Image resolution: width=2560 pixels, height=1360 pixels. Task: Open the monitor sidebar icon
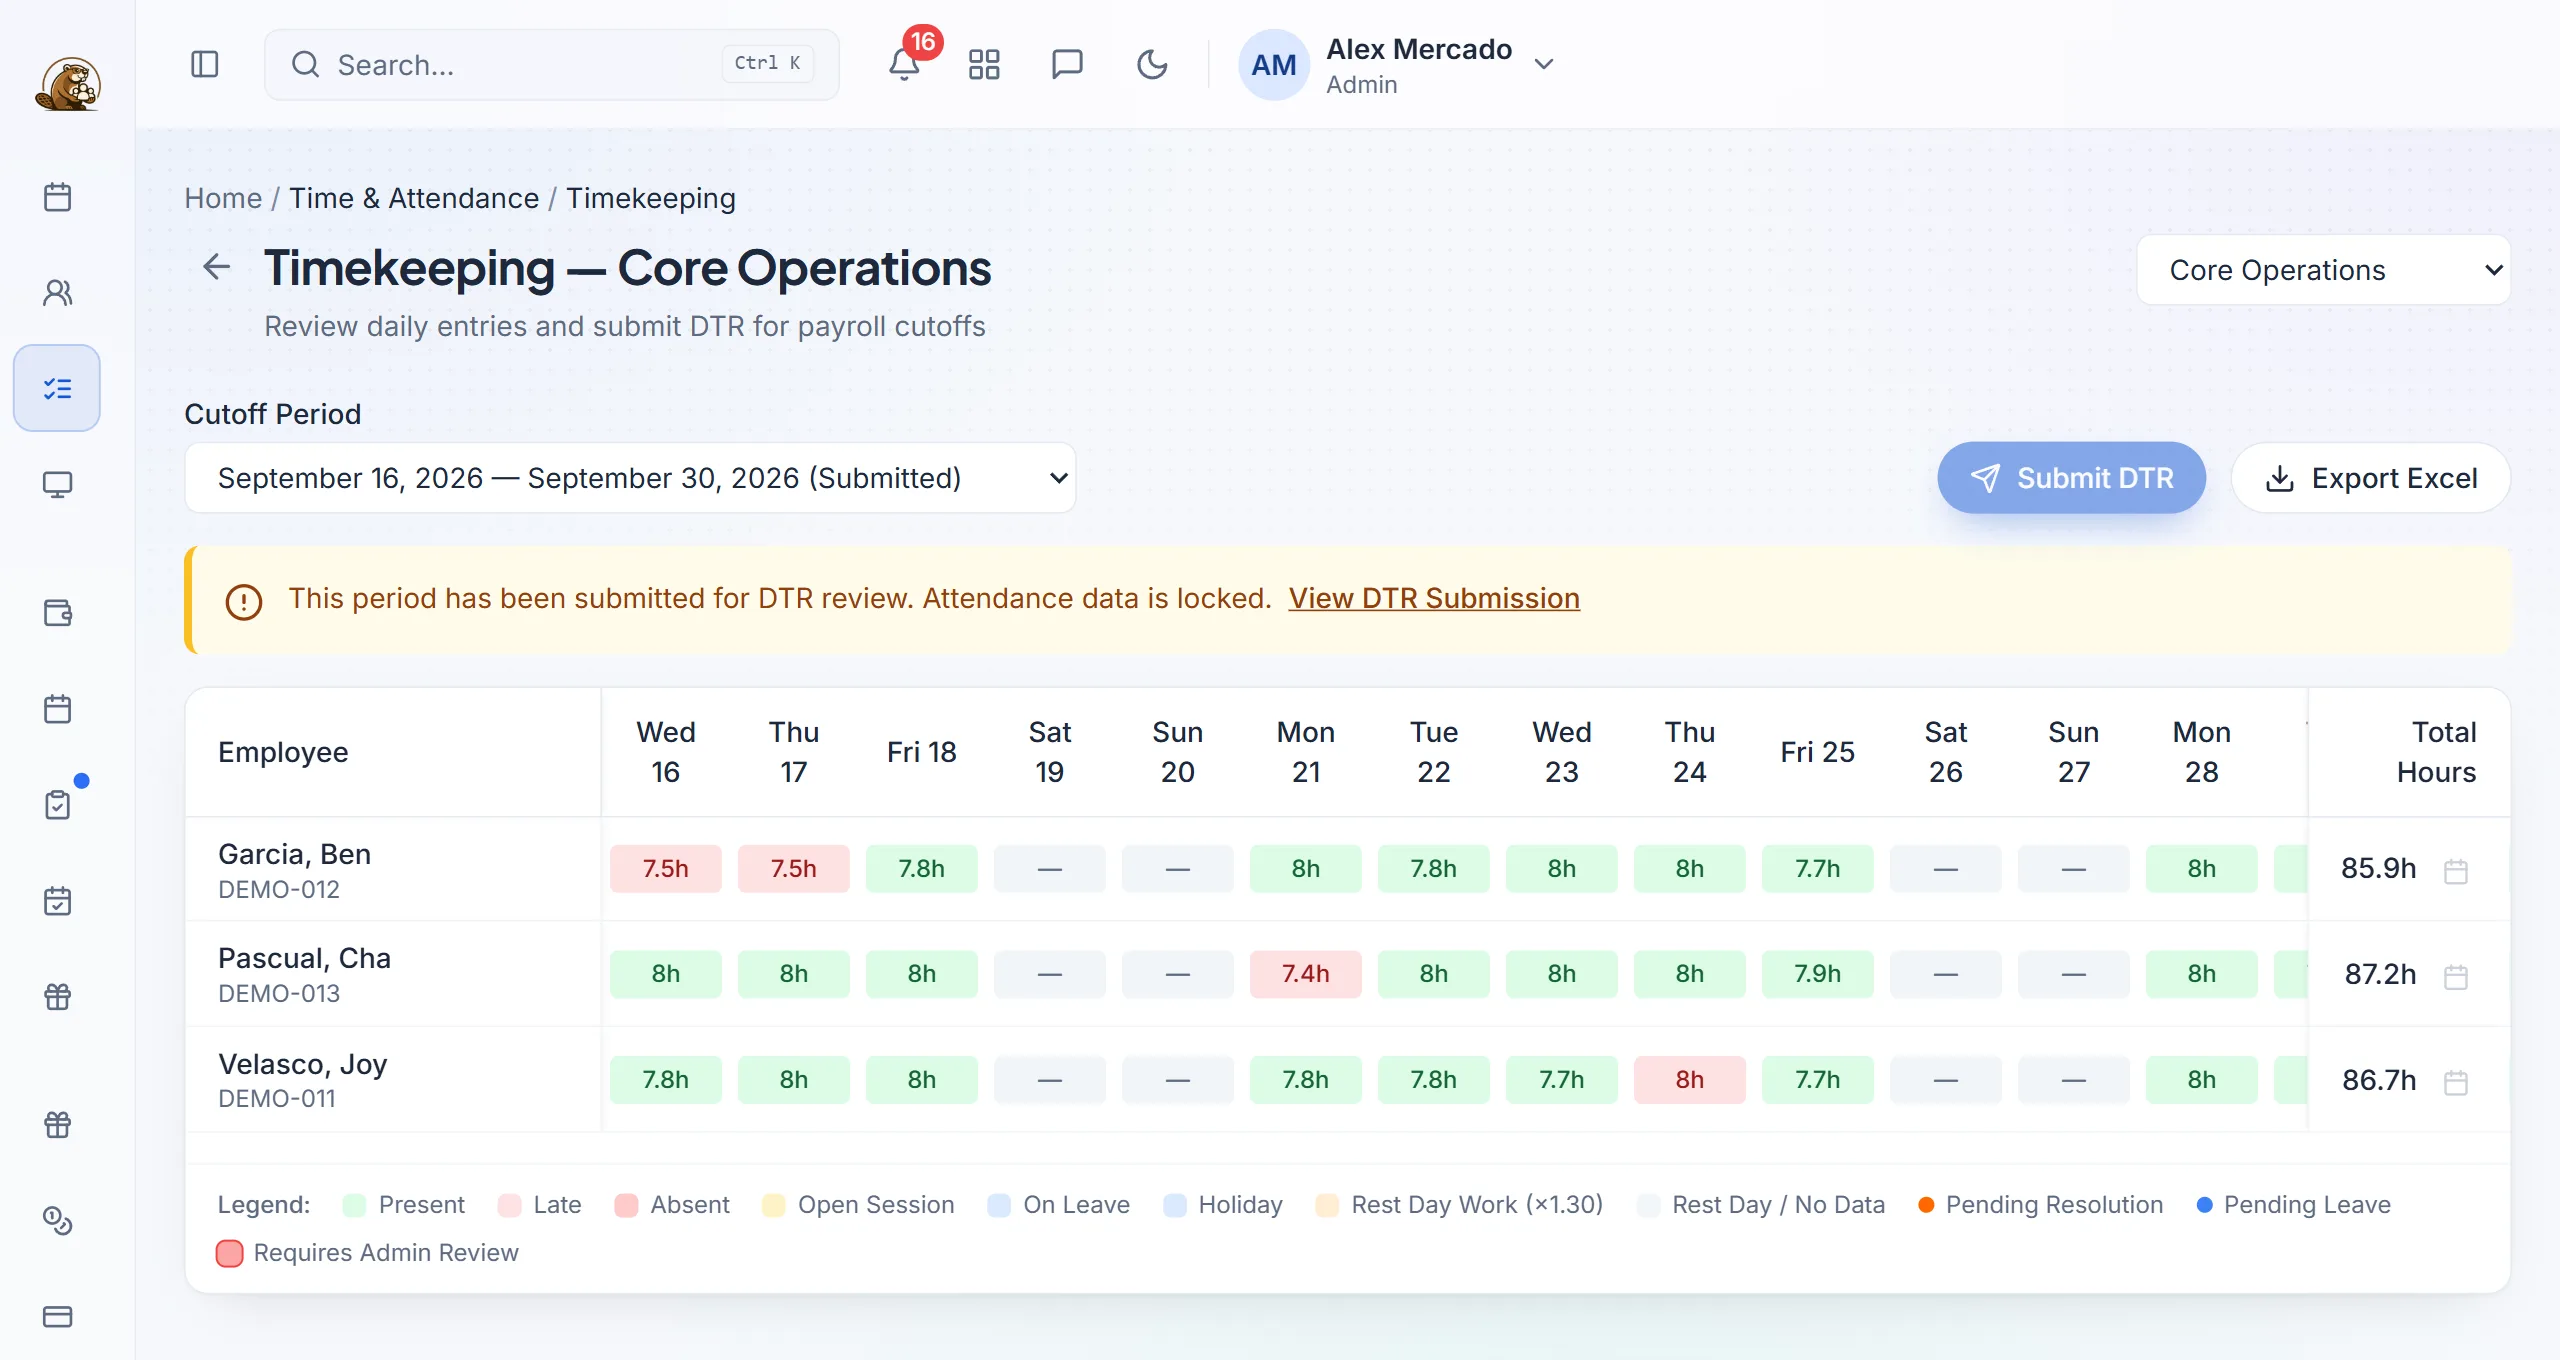click(58, 484)
